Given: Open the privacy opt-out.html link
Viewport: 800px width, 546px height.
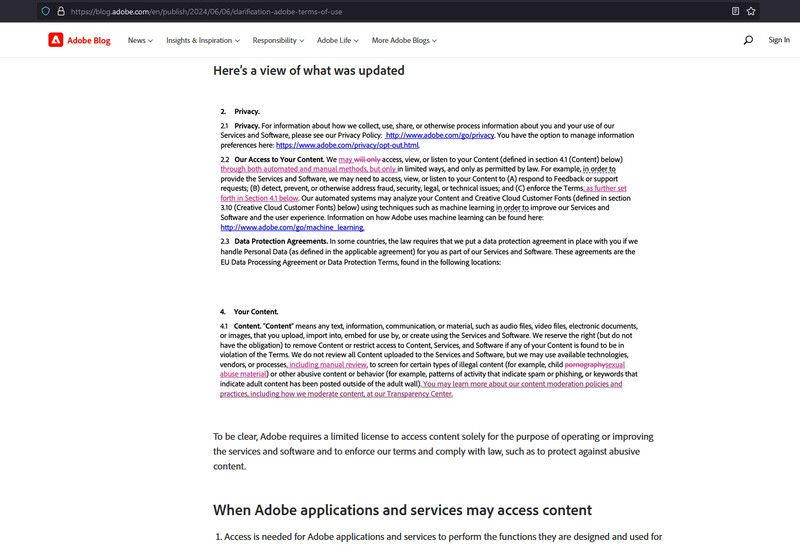Looking at the screenshot, I should click(x=347, y=145).
